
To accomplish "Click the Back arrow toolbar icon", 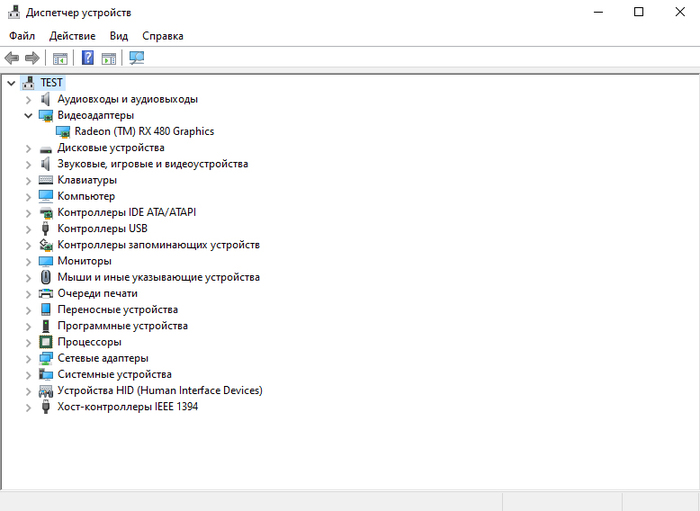I will click(12, 58).
